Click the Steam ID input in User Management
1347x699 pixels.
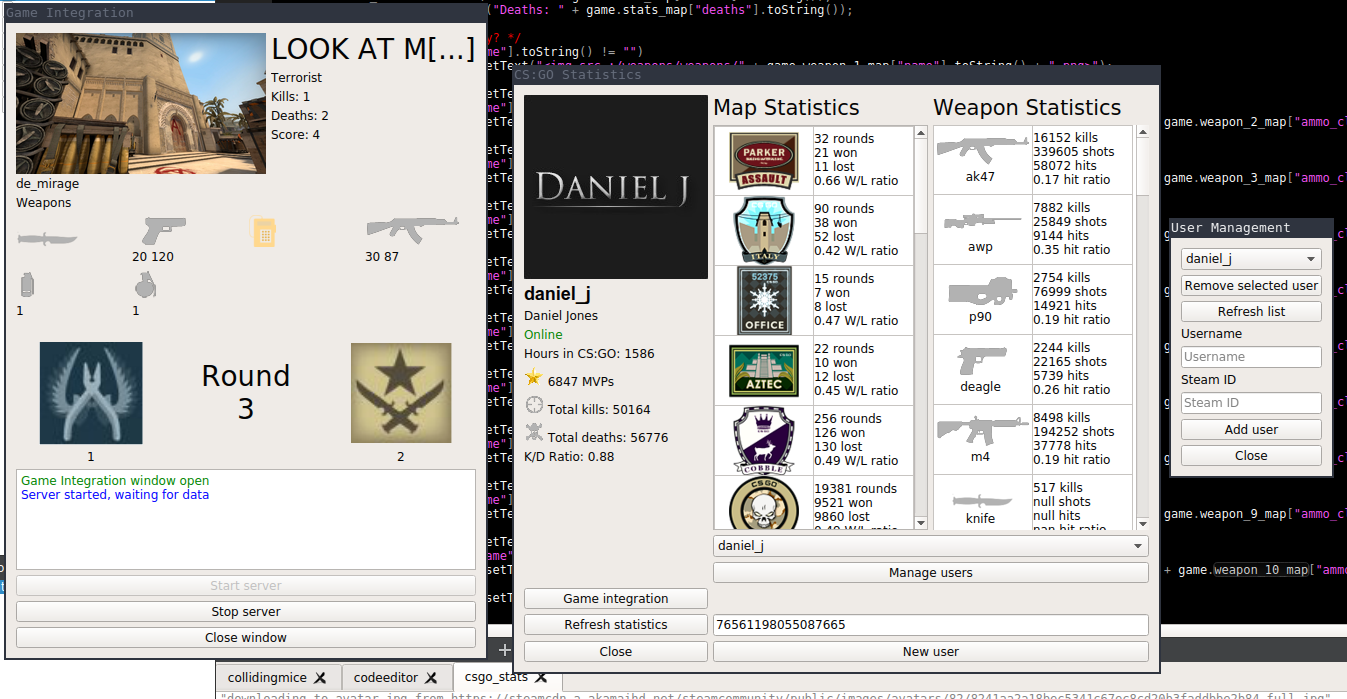[1251, 403]
